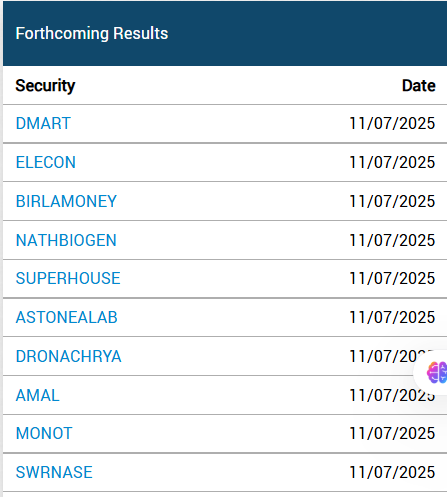Open the AMAL security link

37,395
